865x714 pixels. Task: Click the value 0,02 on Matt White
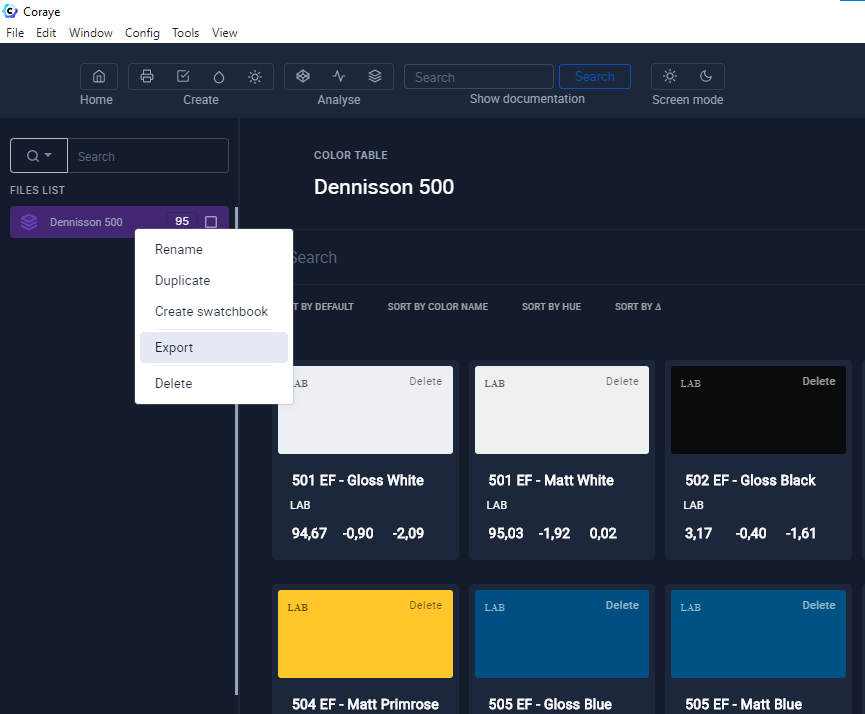coord(603,534)
